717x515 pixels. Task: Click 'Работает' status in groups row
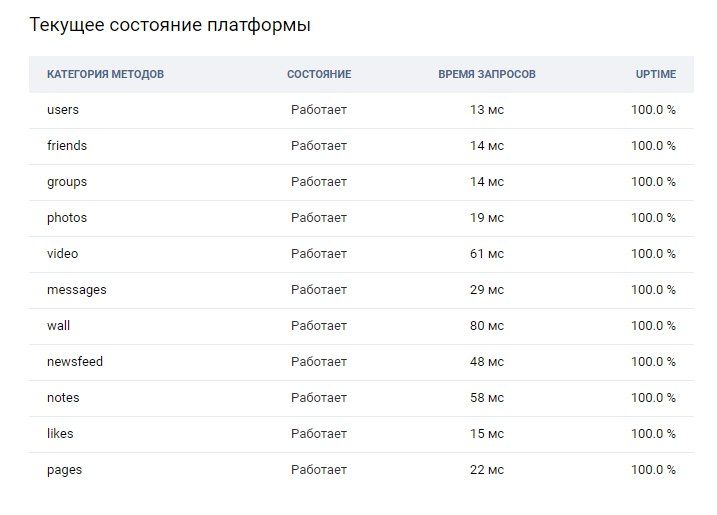click(319, 182)
